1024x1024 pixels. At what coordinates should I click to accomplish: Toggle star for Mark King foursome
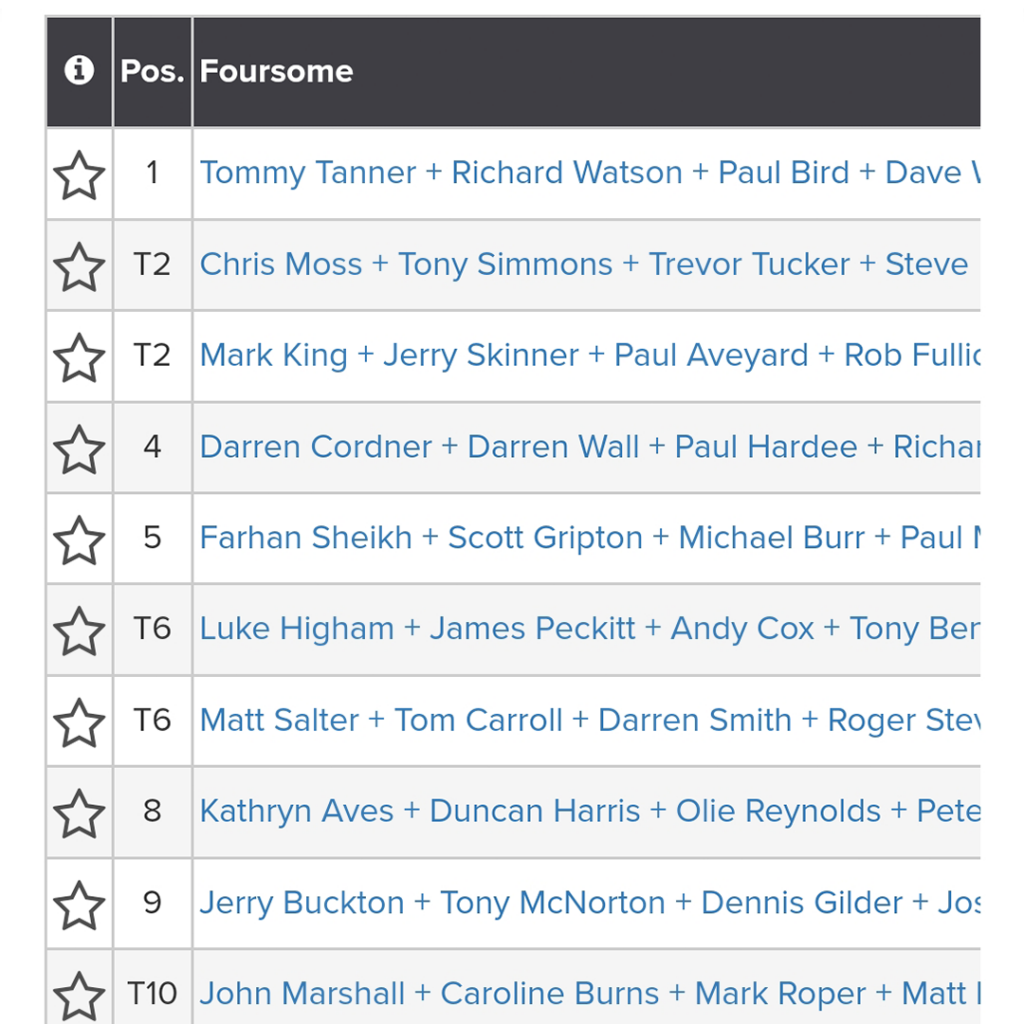coord(79,358)
